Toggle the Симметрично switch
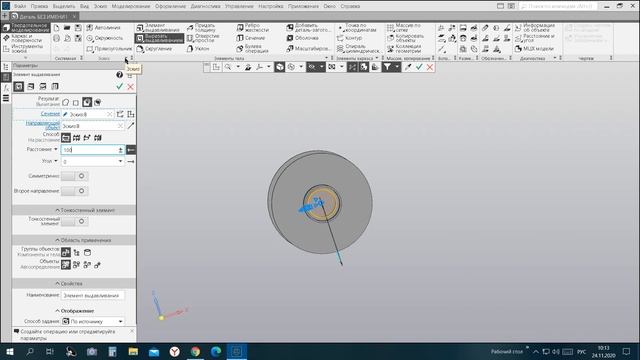640x360 pixels. (x=74, y=176)
